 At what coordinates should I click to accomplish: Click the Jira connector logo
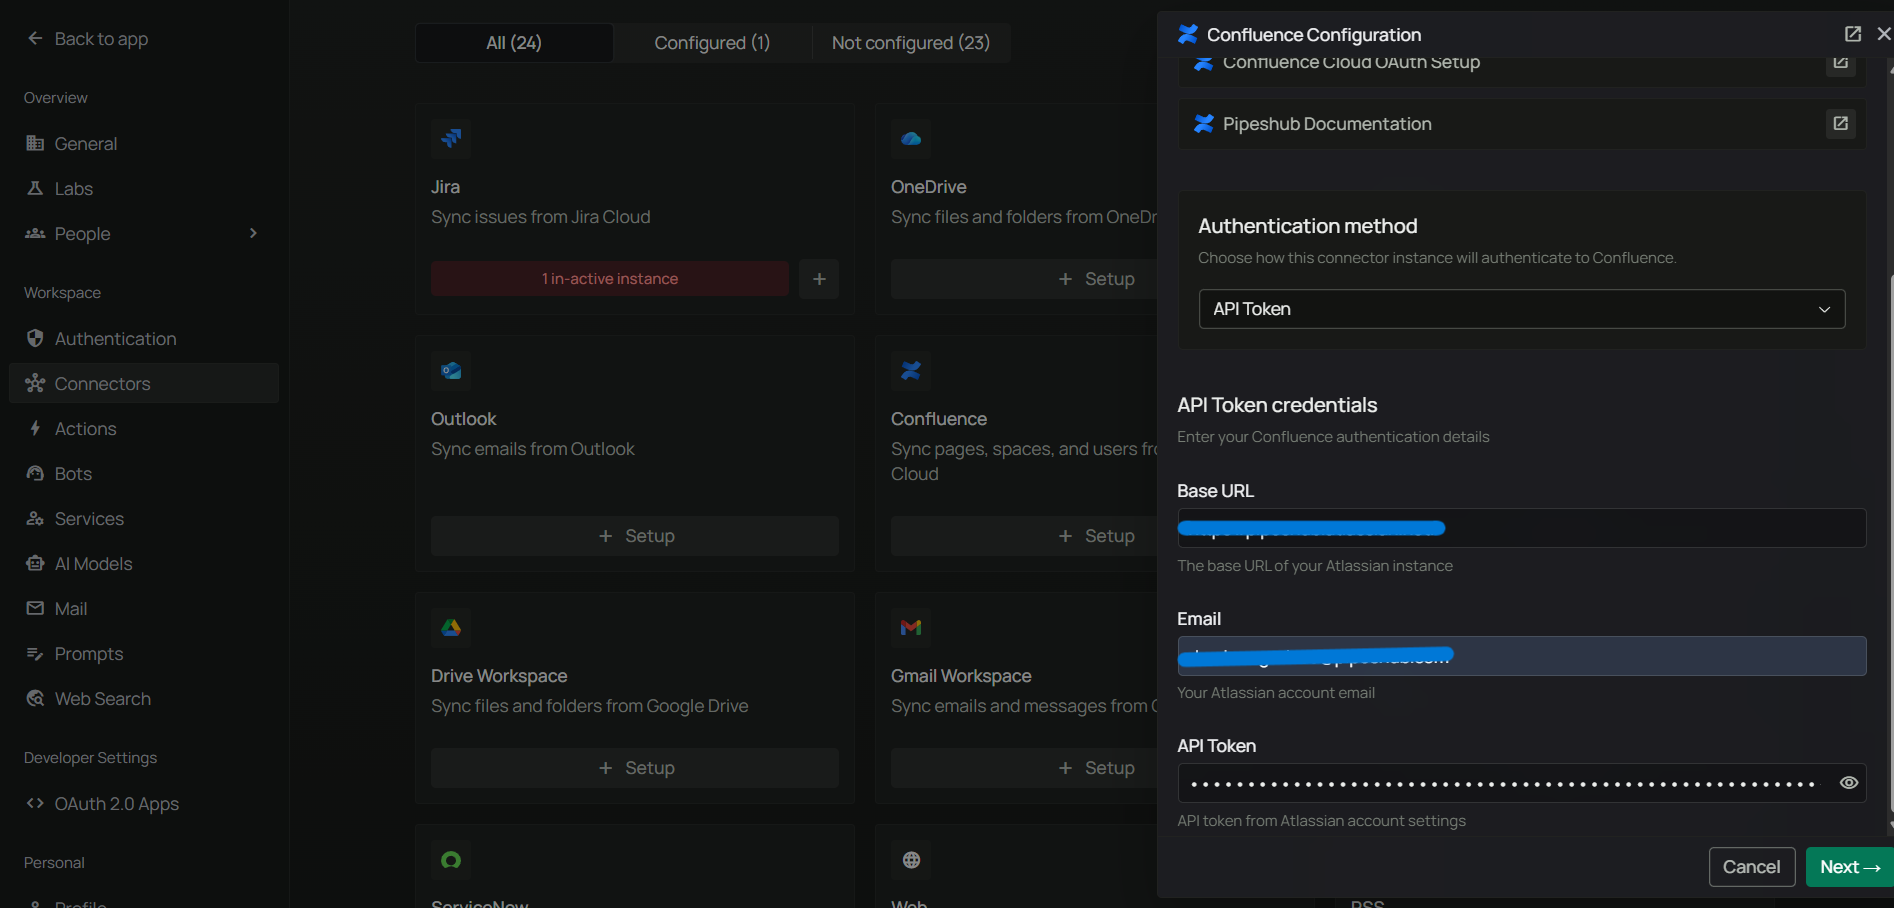(451, 138)
